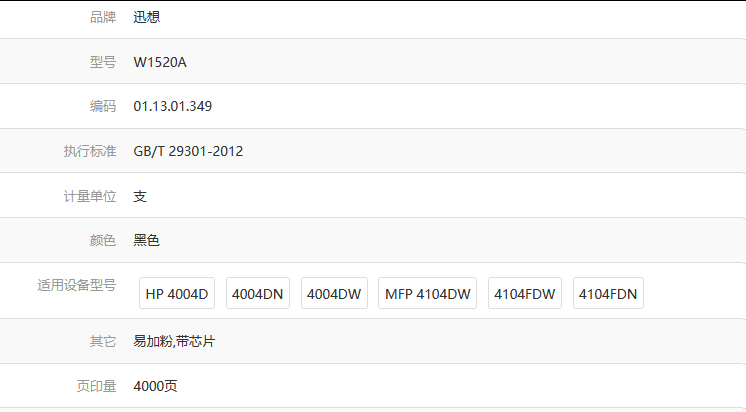Click the 编码 row label

click(x=102, y=106)
